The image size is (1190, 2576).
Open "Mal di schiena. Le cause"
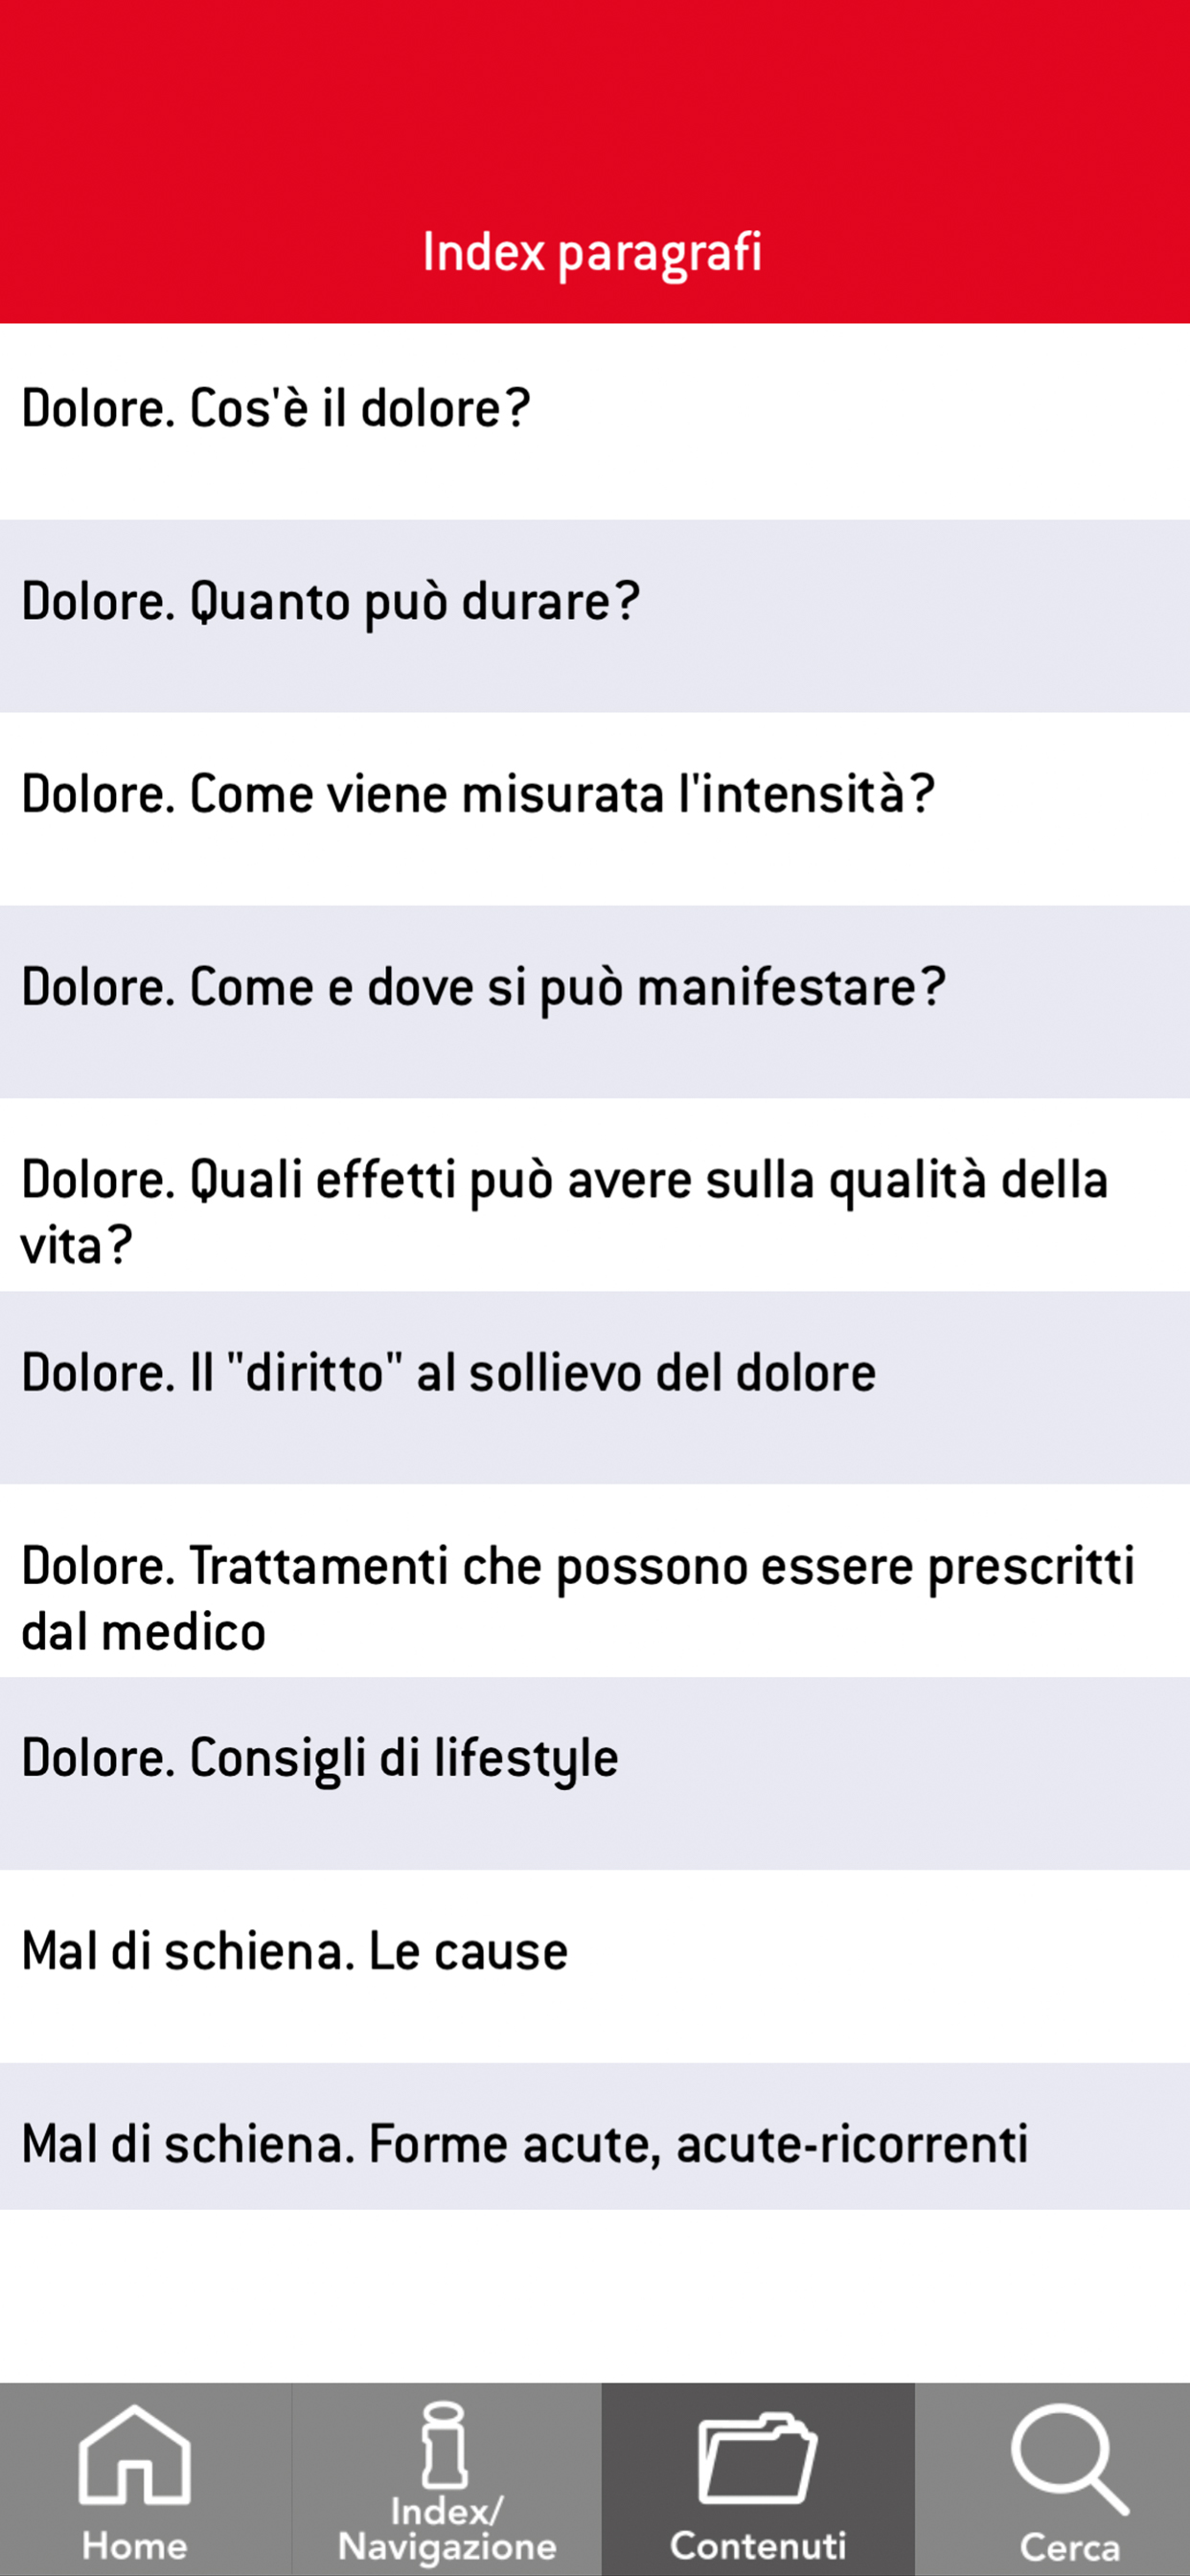(x=295, y=1952)
